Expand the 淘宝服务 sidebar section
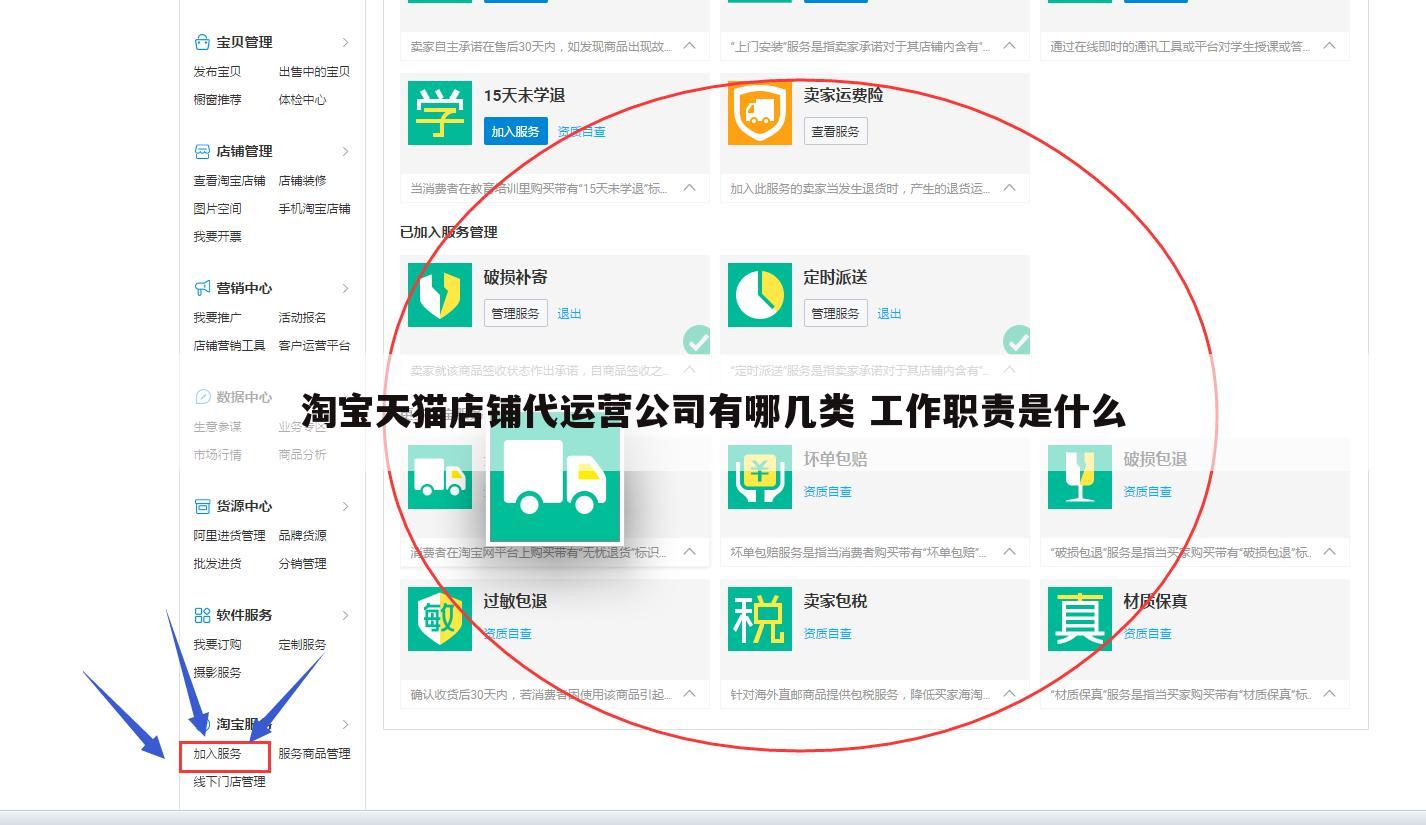Screen dimensions: 1426x825 345,724
